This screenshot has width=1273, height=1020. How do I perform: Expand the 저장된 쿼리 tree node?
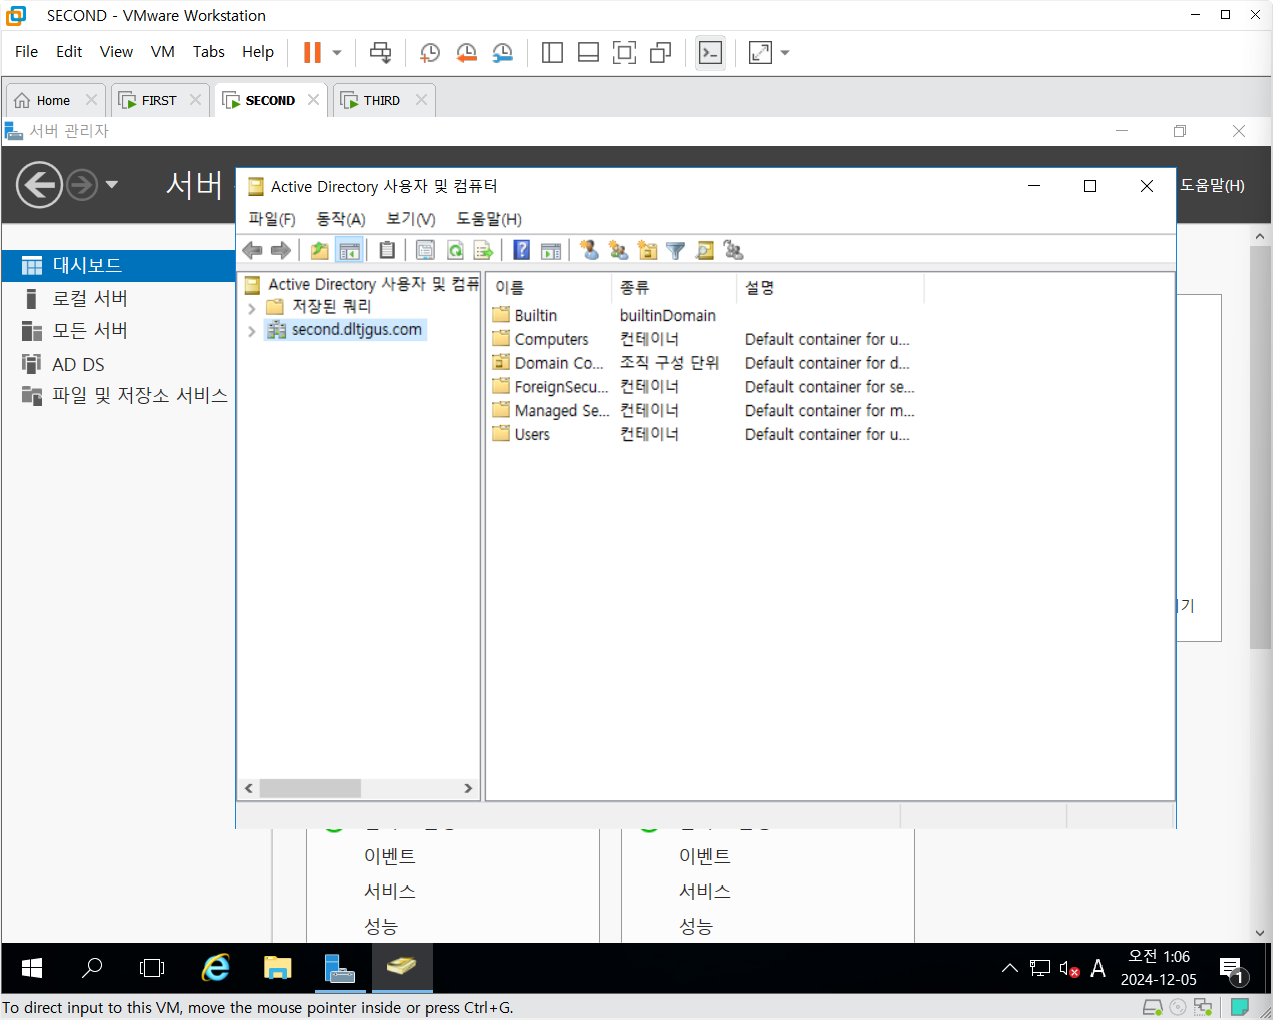click(252, 308)
